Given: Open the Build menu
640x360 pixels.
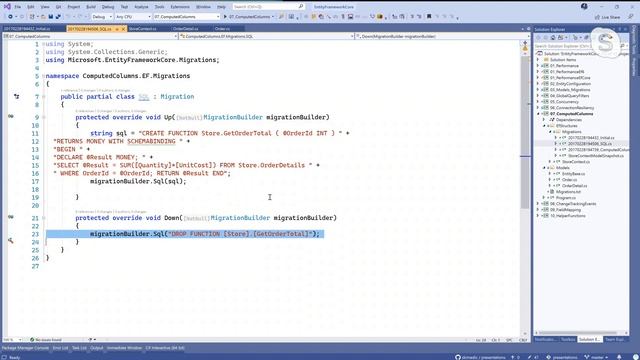Looking at the screenshot, I should point(91,7).
